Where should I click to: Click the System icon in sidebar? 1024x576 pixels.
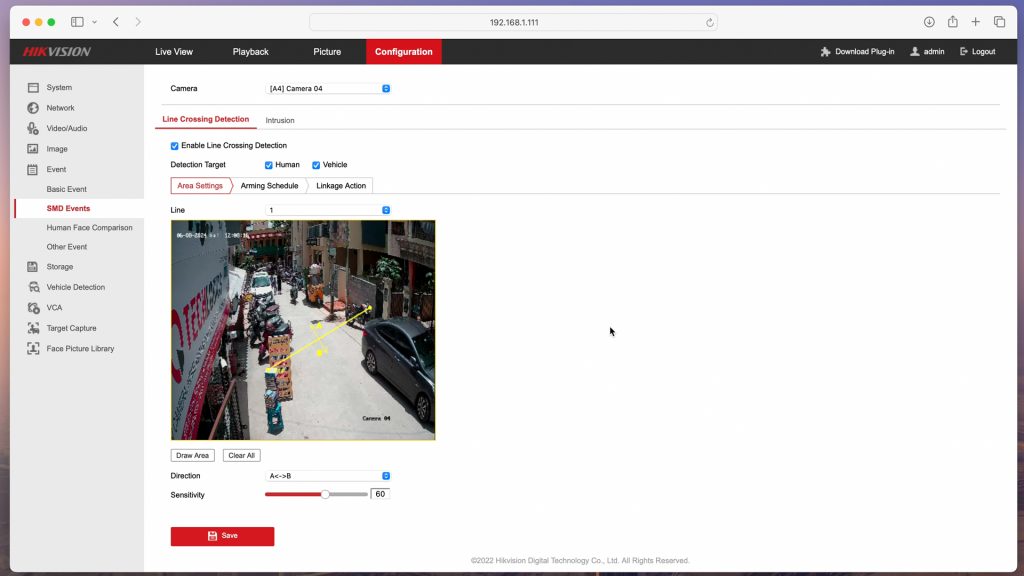33,88
